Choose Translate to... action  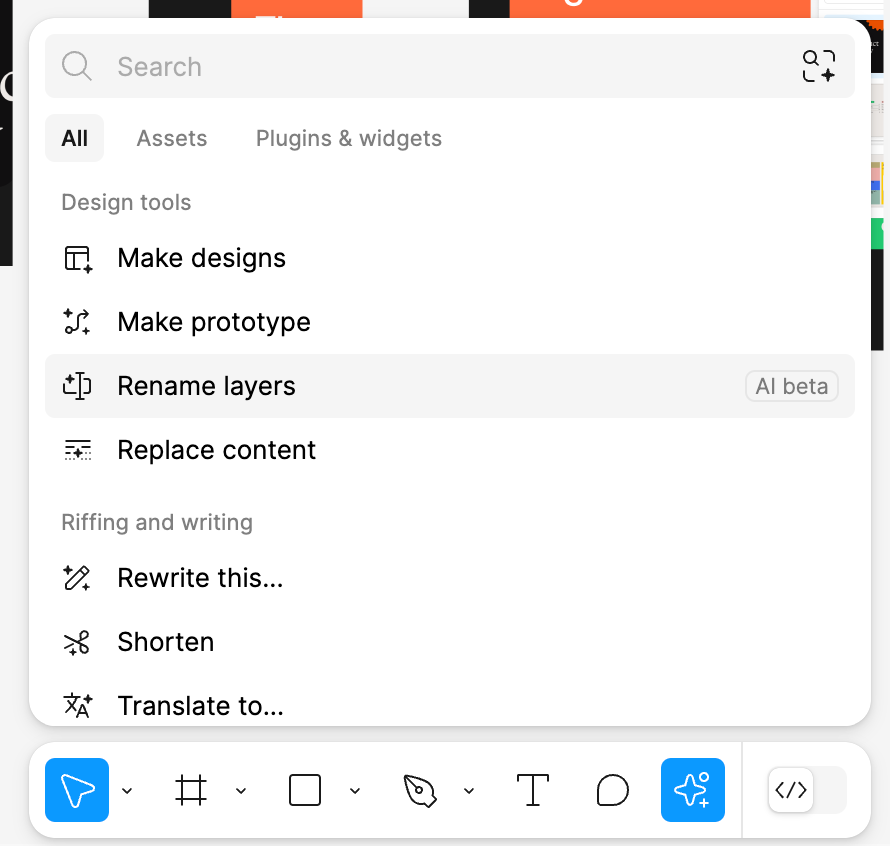(450, 706)
